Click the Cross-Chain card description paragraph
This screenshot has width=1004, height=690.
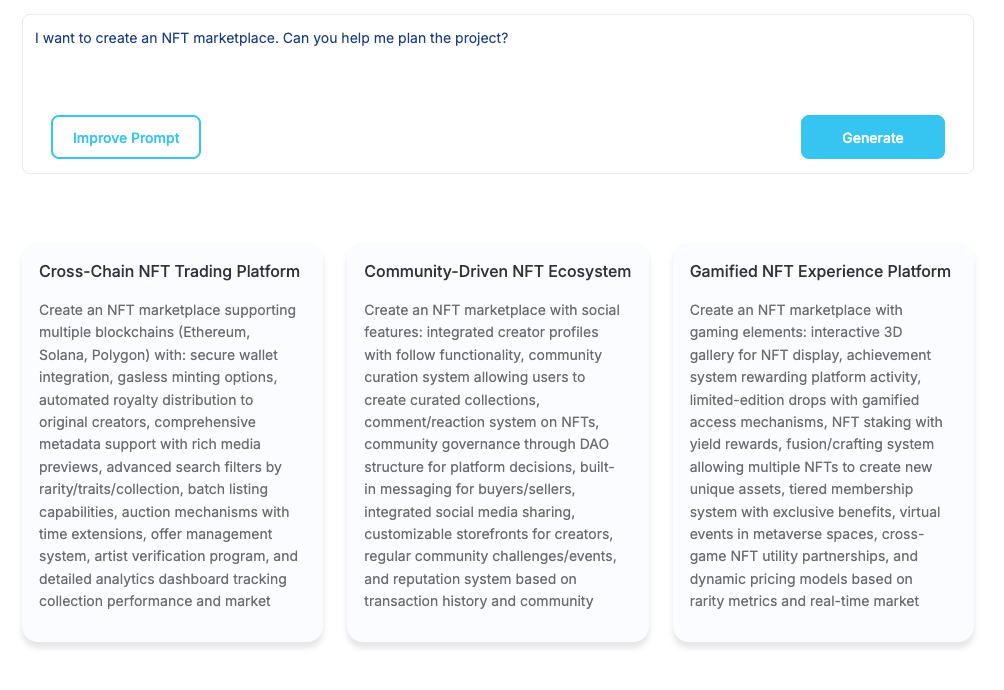click(x=169, y=455)
